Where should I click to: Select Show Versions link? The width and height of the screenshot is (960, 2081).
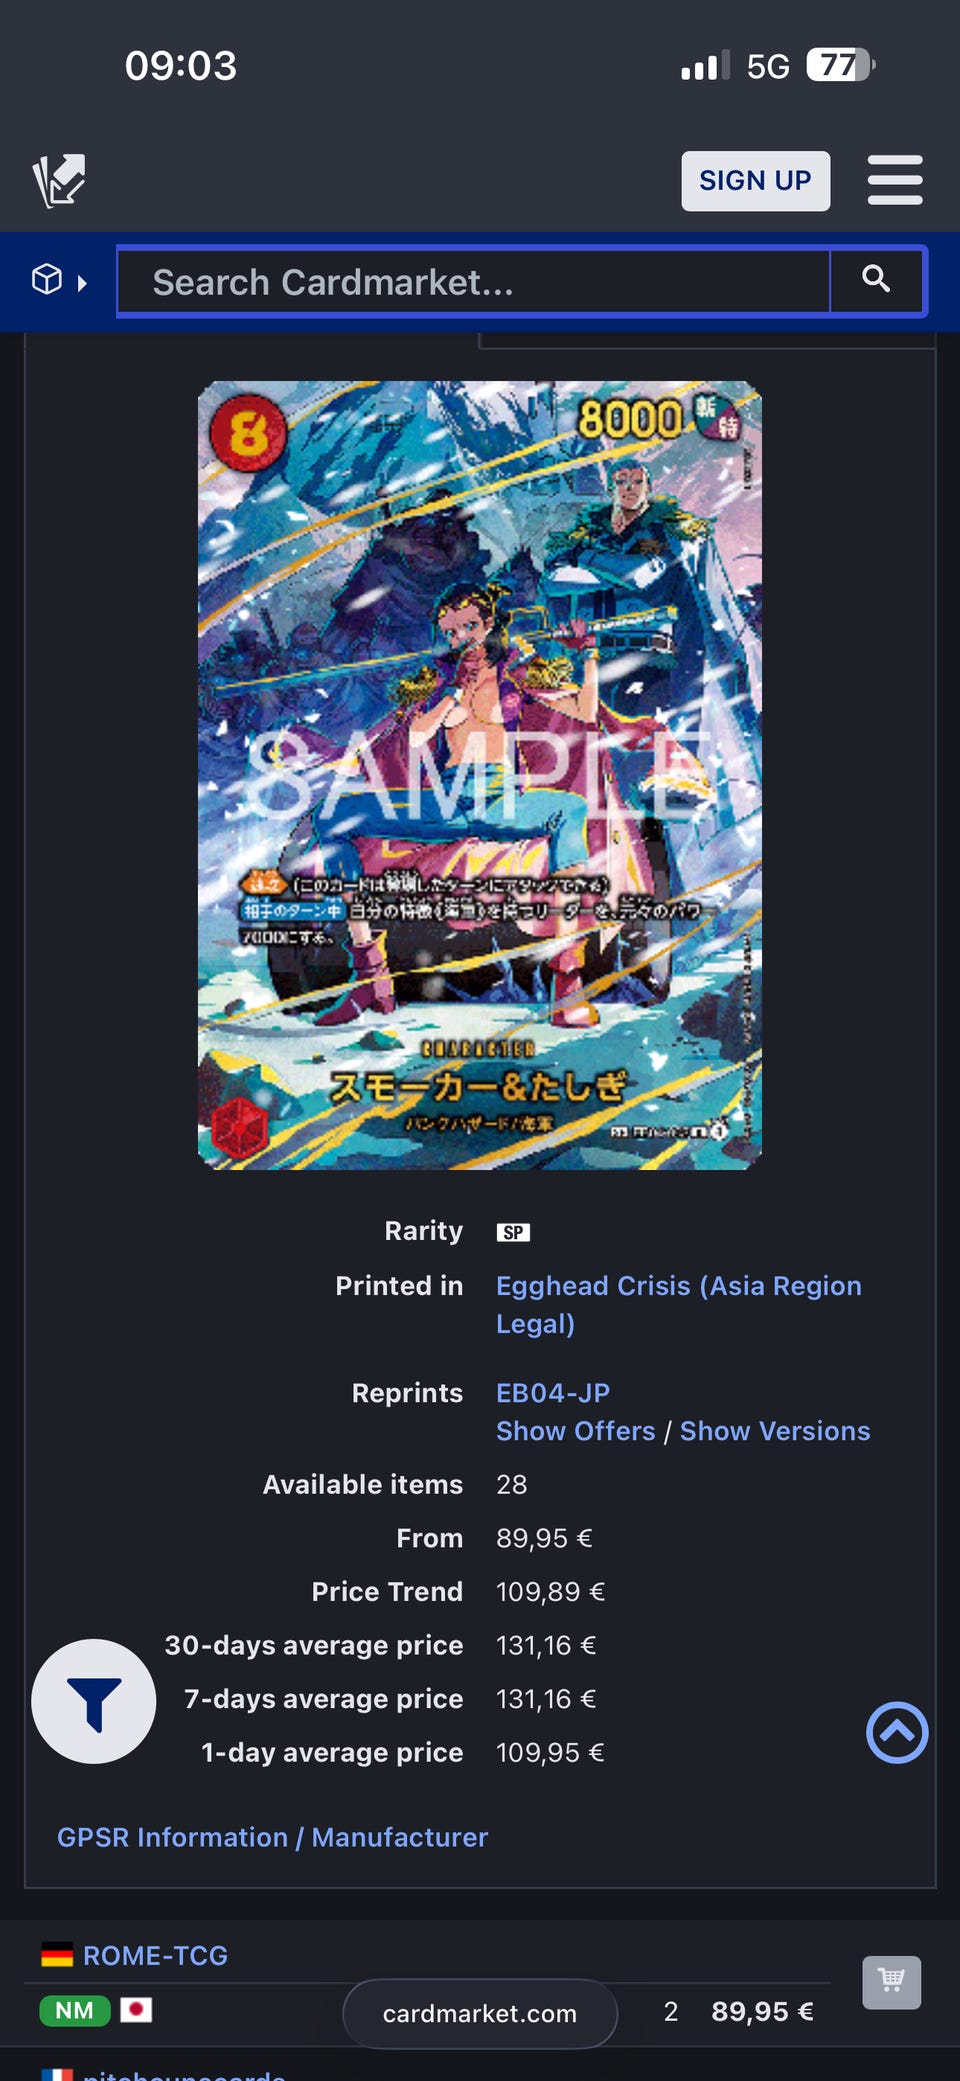(775, 1431)
